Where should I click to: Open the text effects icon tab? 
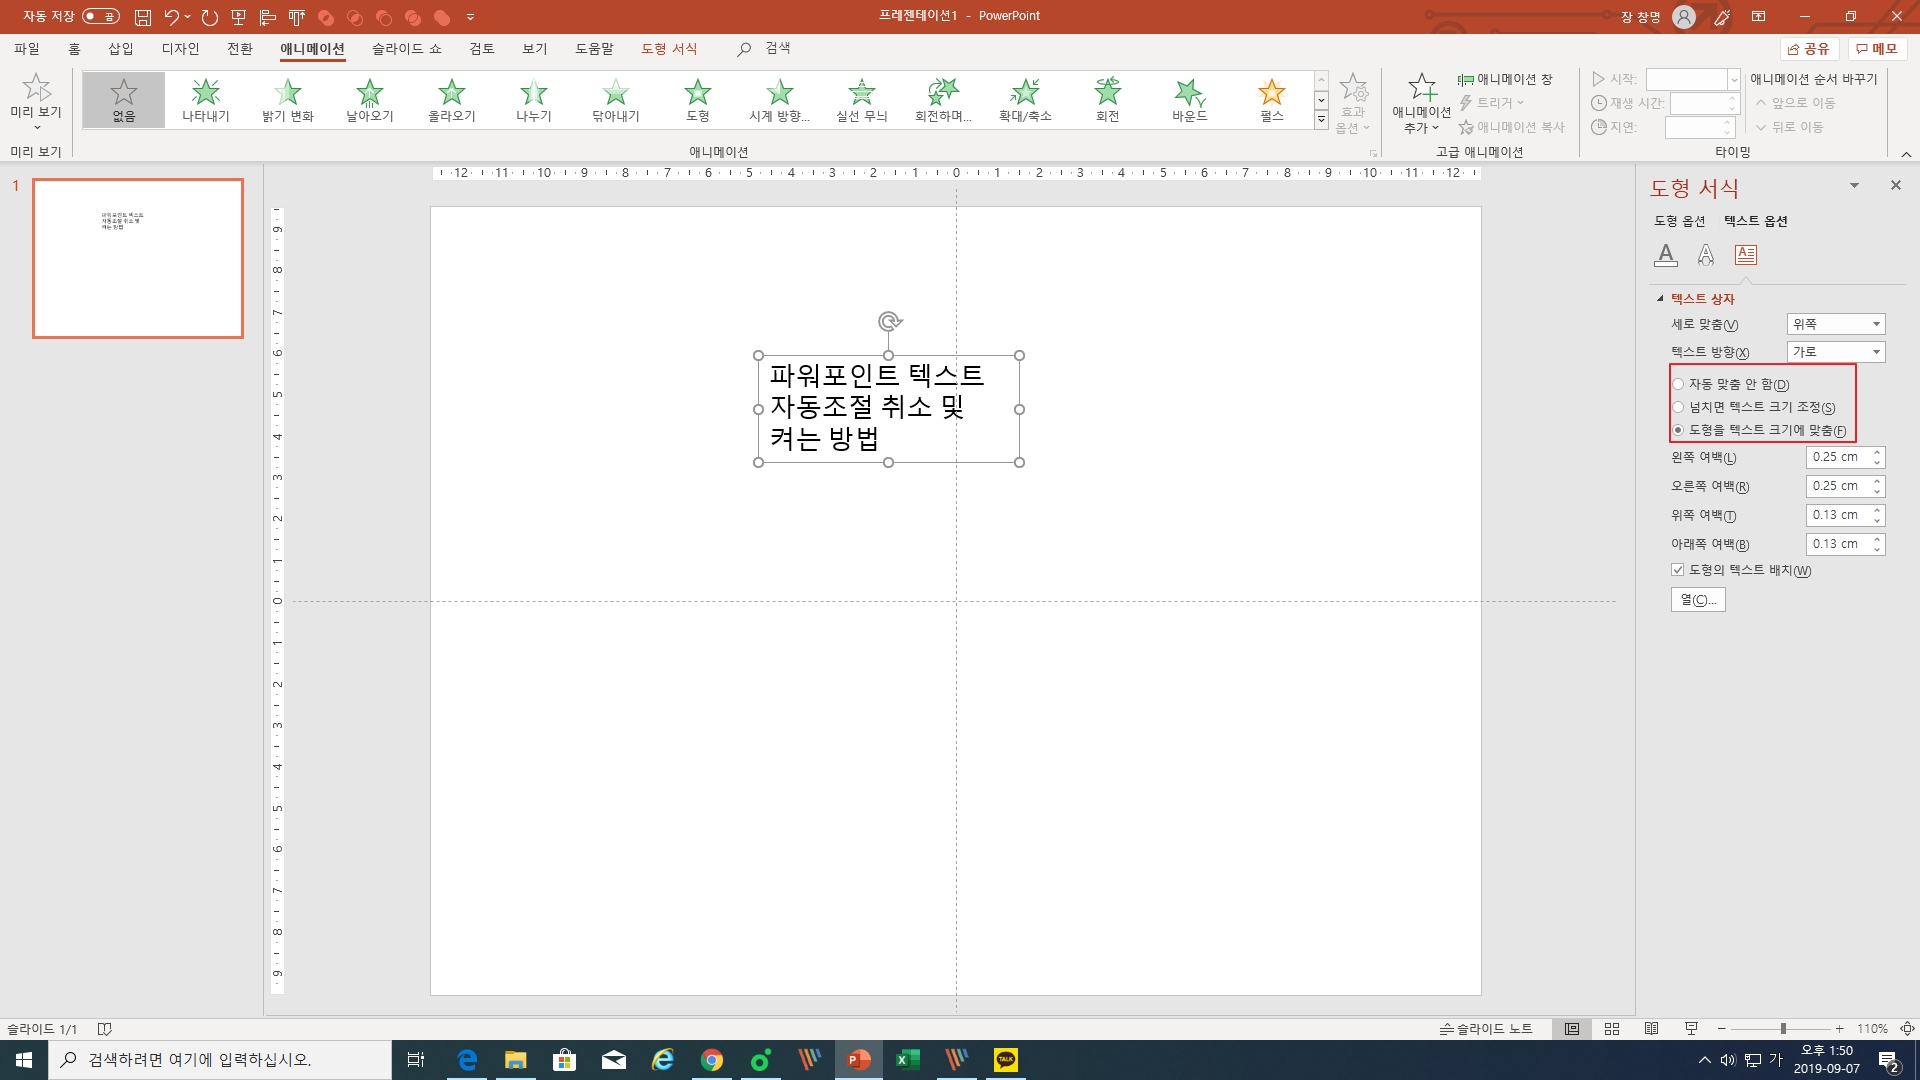click(x=1705, y=255)
